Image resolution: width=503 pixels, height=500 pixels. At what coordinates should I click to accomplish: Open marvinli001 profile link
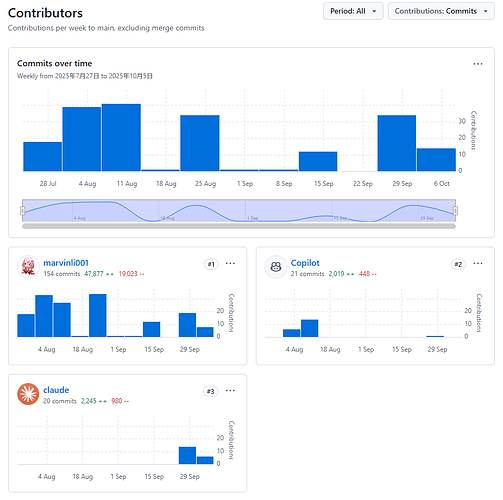66,263
